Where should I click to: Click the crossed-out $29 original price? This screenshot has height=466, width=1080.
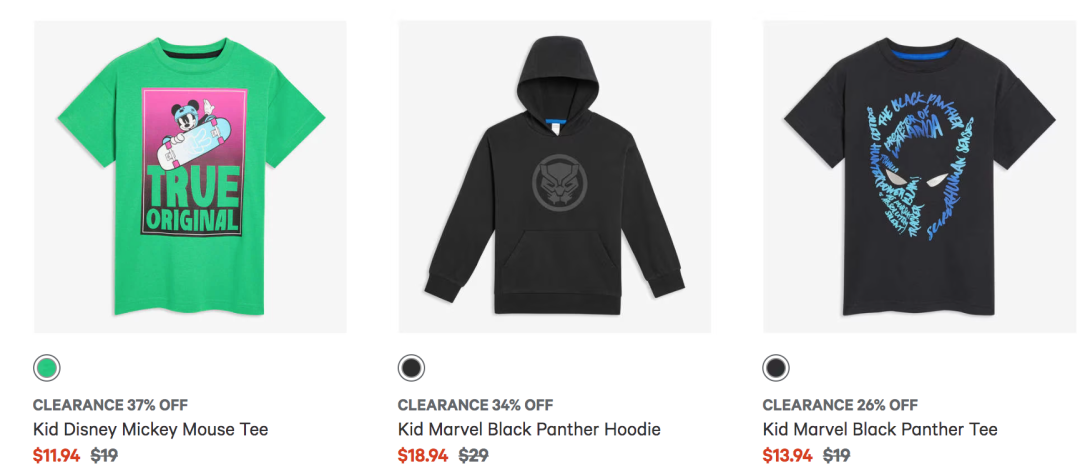point(472,455)
